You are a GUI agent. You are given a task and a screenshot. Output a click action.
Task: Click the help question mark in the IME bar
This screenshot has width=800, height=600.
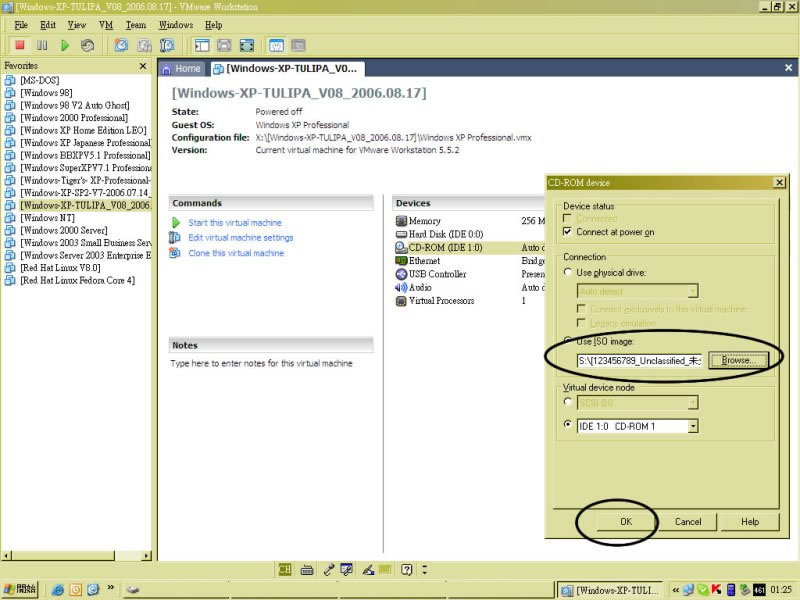pyautogui.click(x=406, y=569)
